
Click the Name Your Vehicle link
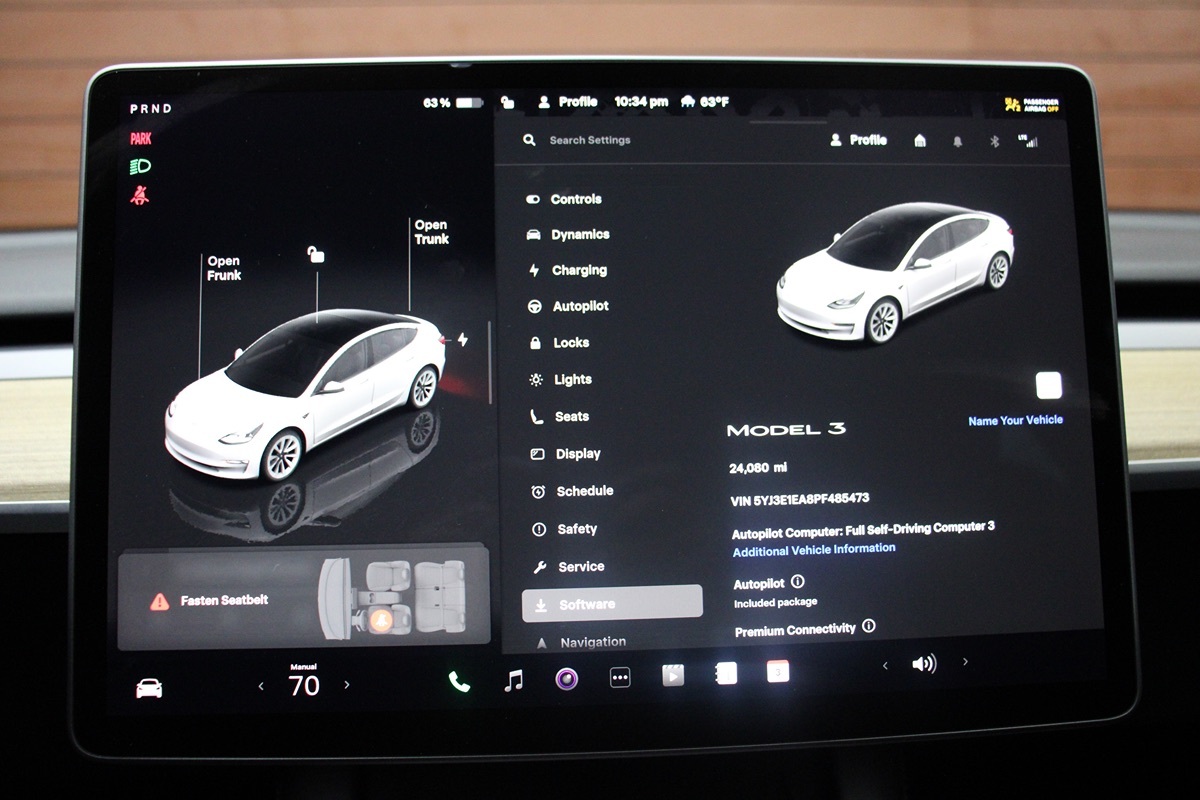coord(1015,421)
